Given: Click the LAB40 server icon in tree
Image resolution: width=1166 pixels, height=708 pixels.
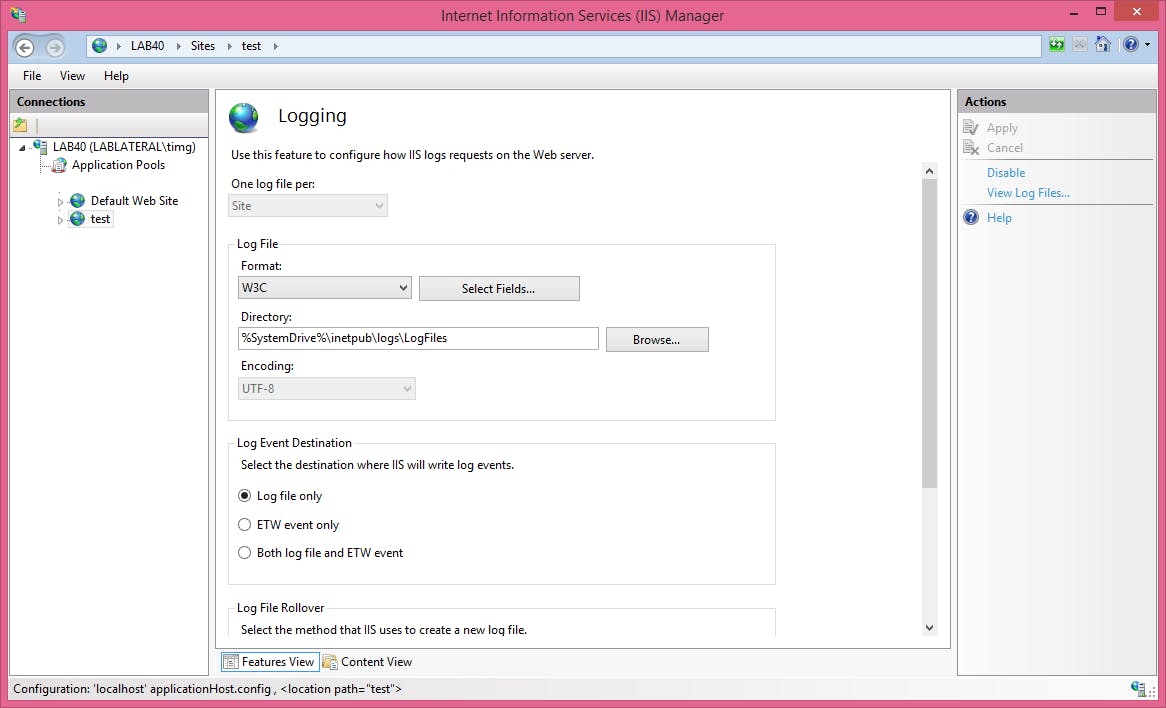Looking at the screenshot, I should coord(40,147).
